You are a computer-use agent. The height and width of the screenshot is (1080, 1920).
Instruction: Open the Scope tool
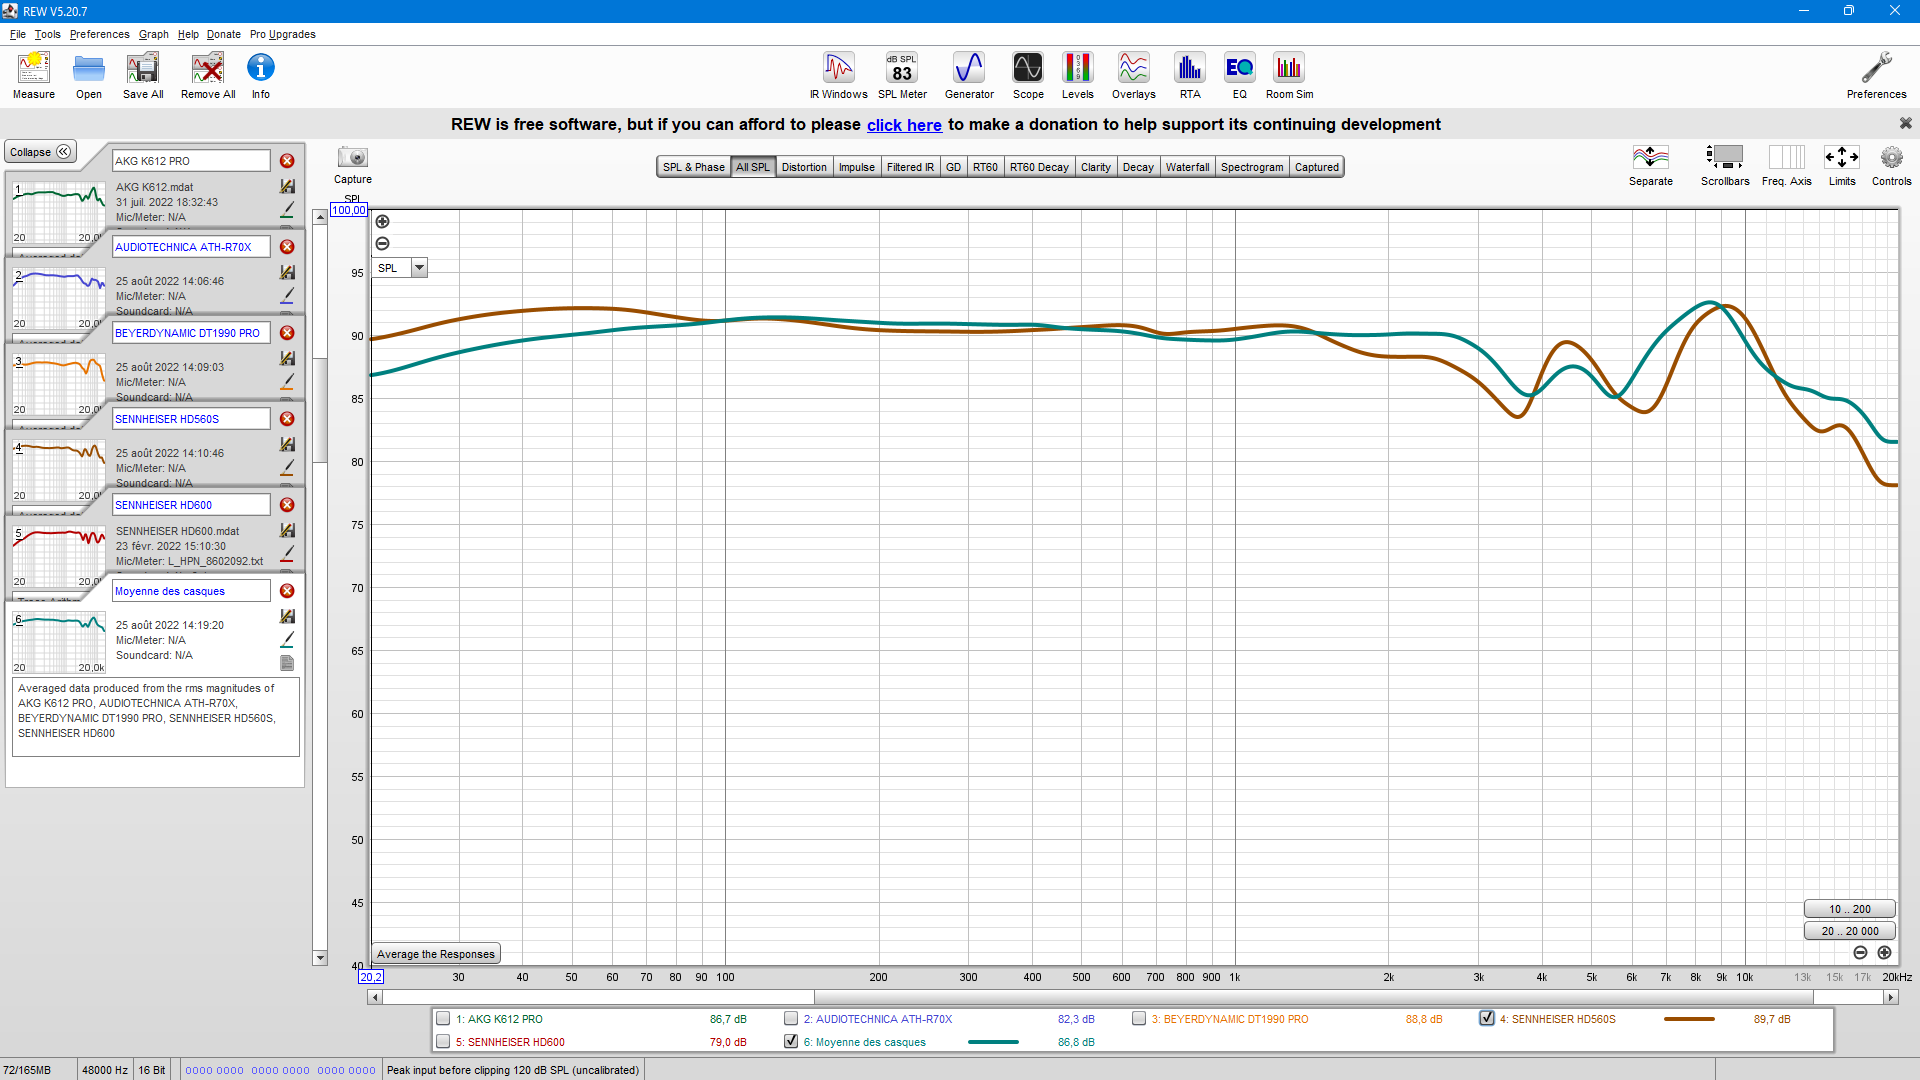point(1028,75)
